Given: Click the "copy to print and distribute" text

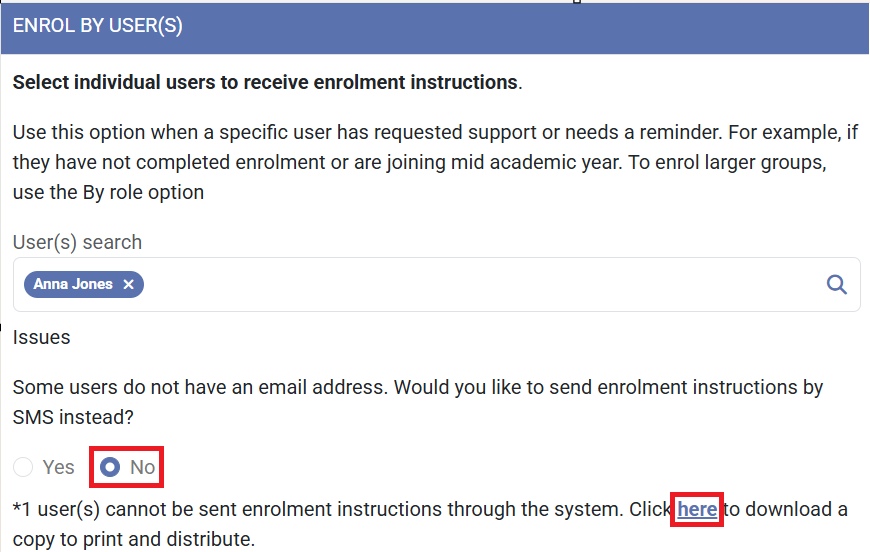Looking at the screenshot, I should 134,540.
